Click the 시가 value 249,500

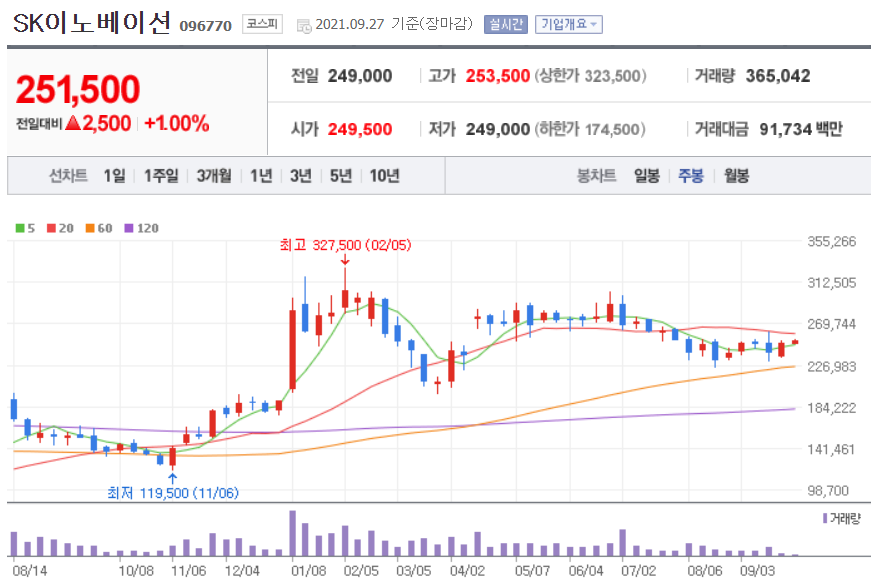[x=360, y=129]
